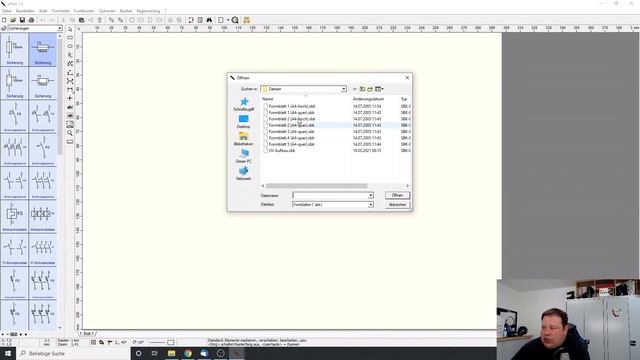Click the Print toolbar icon
This screenshot has width=640, height=360.
point(31,20)
